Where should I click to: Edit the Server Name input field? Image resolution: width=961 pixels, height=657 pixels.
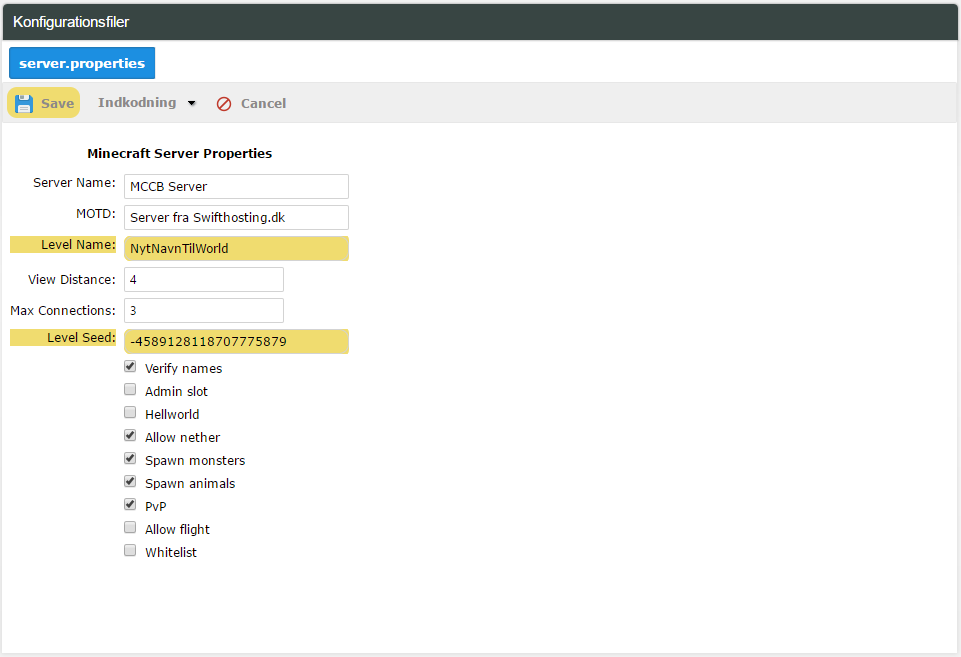coord(236,186)
